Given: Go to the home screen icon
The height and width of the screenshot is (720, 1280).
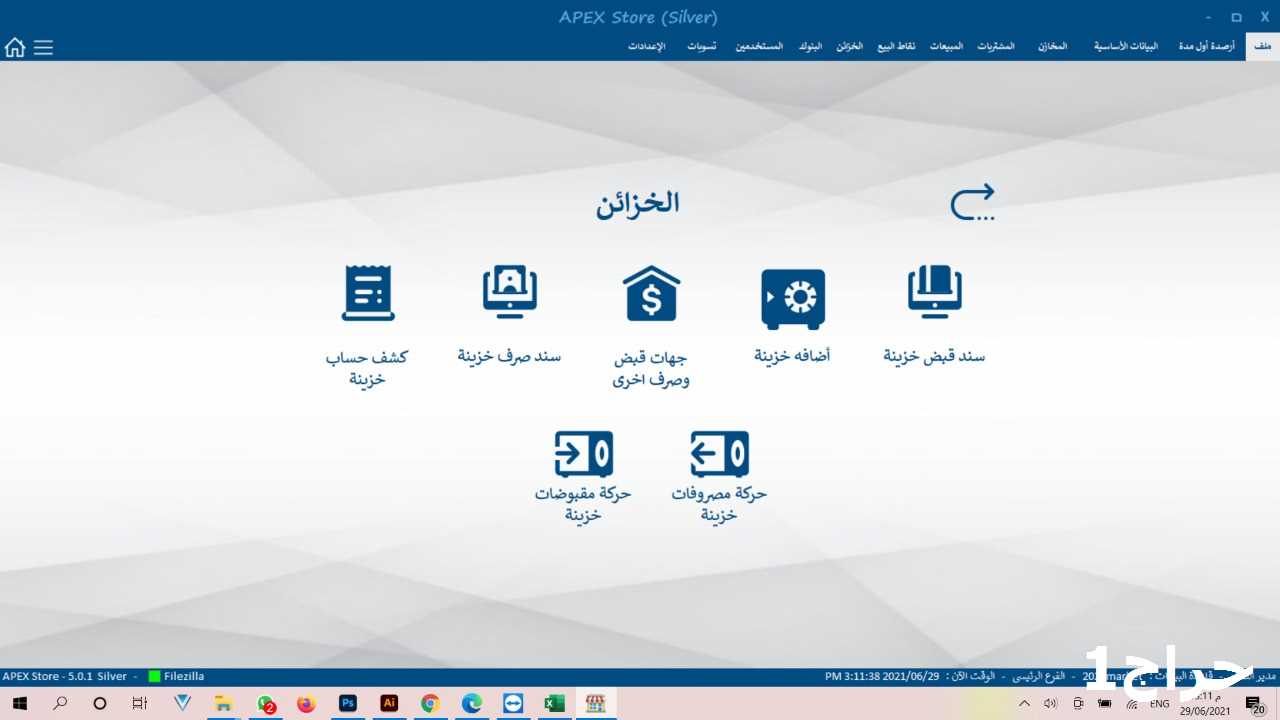Looking at the screenshot, I should coord(15,47).
